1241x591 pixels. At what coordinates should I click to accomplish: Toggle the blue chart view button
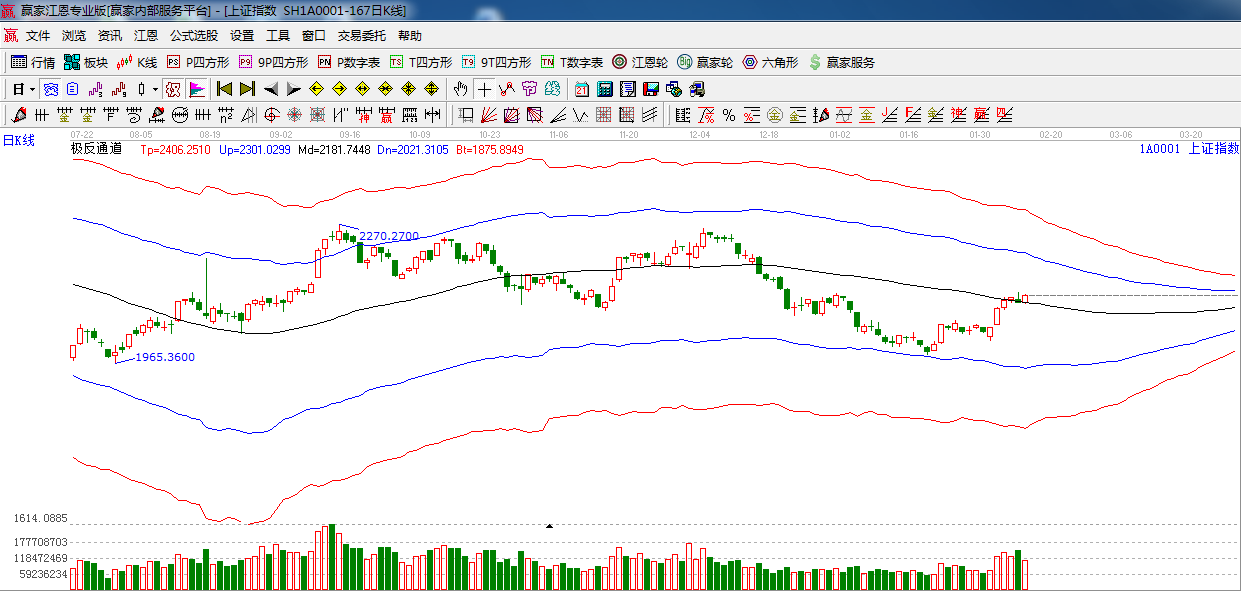tap(50, 89)
